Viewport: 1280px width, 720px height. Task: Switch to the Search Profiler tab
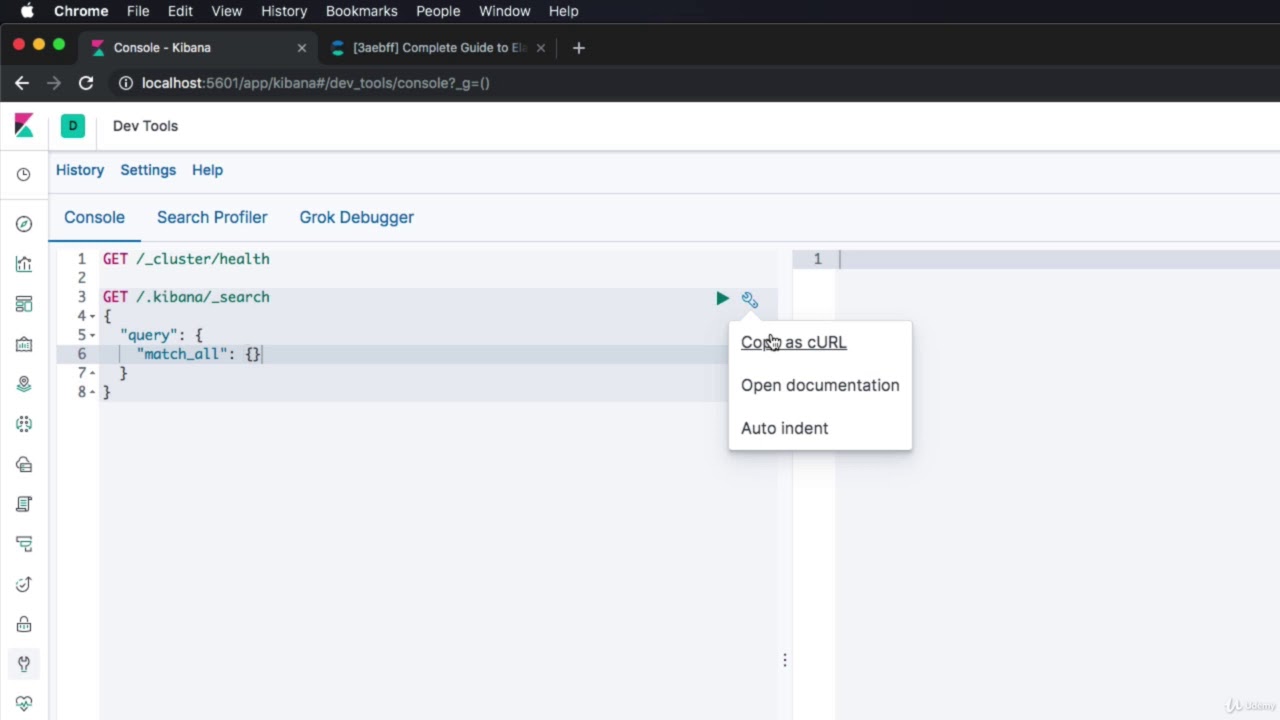(x=212, y=217)
